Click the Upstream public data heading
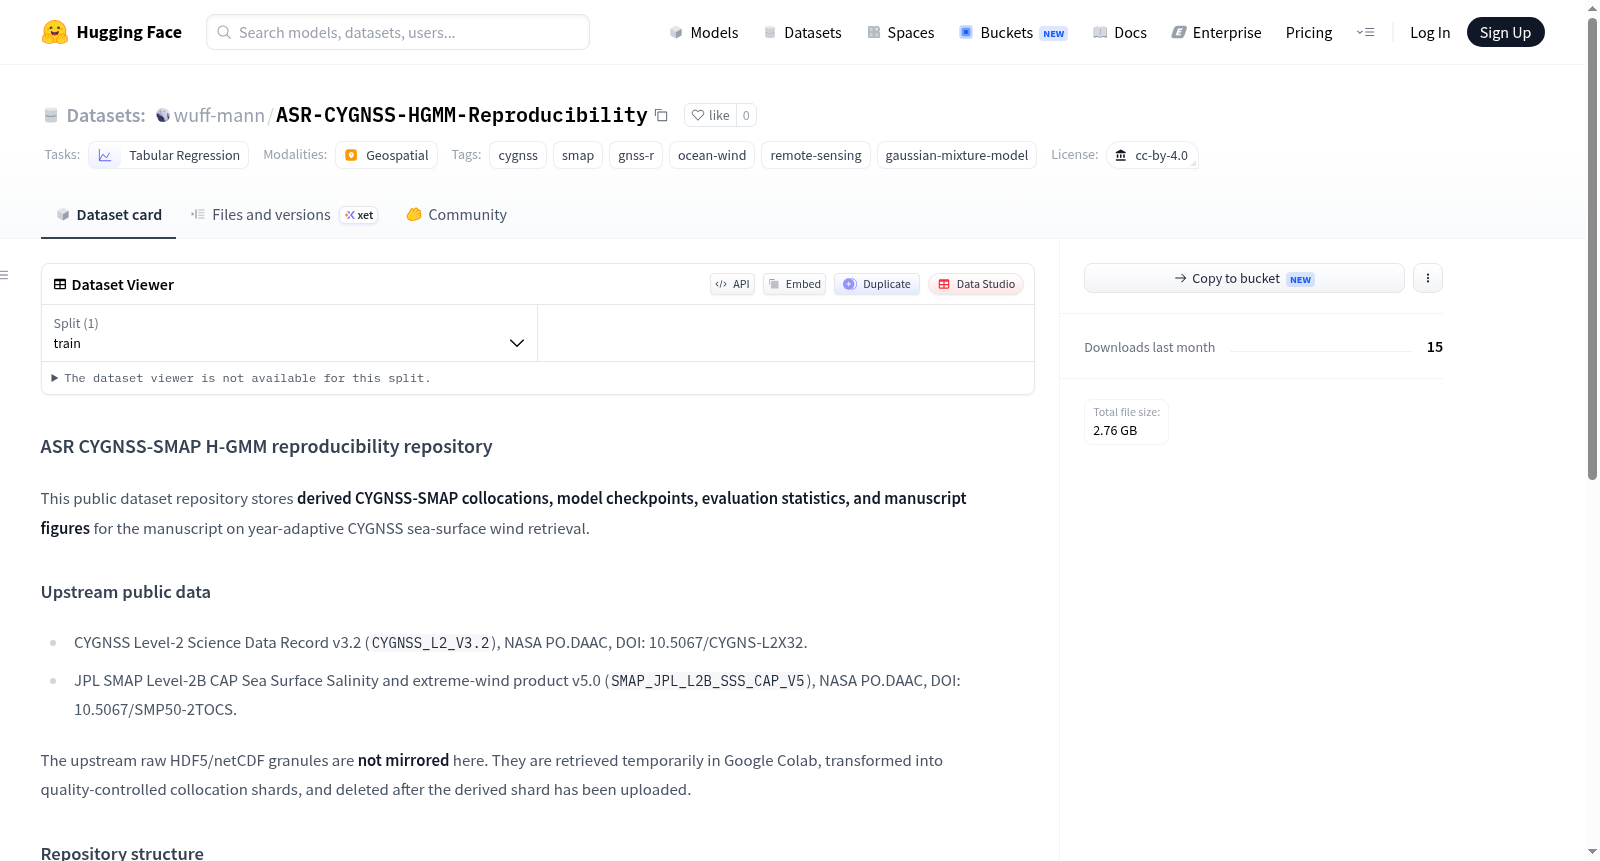The image size is (1600, 861). (x=126, y=592)
